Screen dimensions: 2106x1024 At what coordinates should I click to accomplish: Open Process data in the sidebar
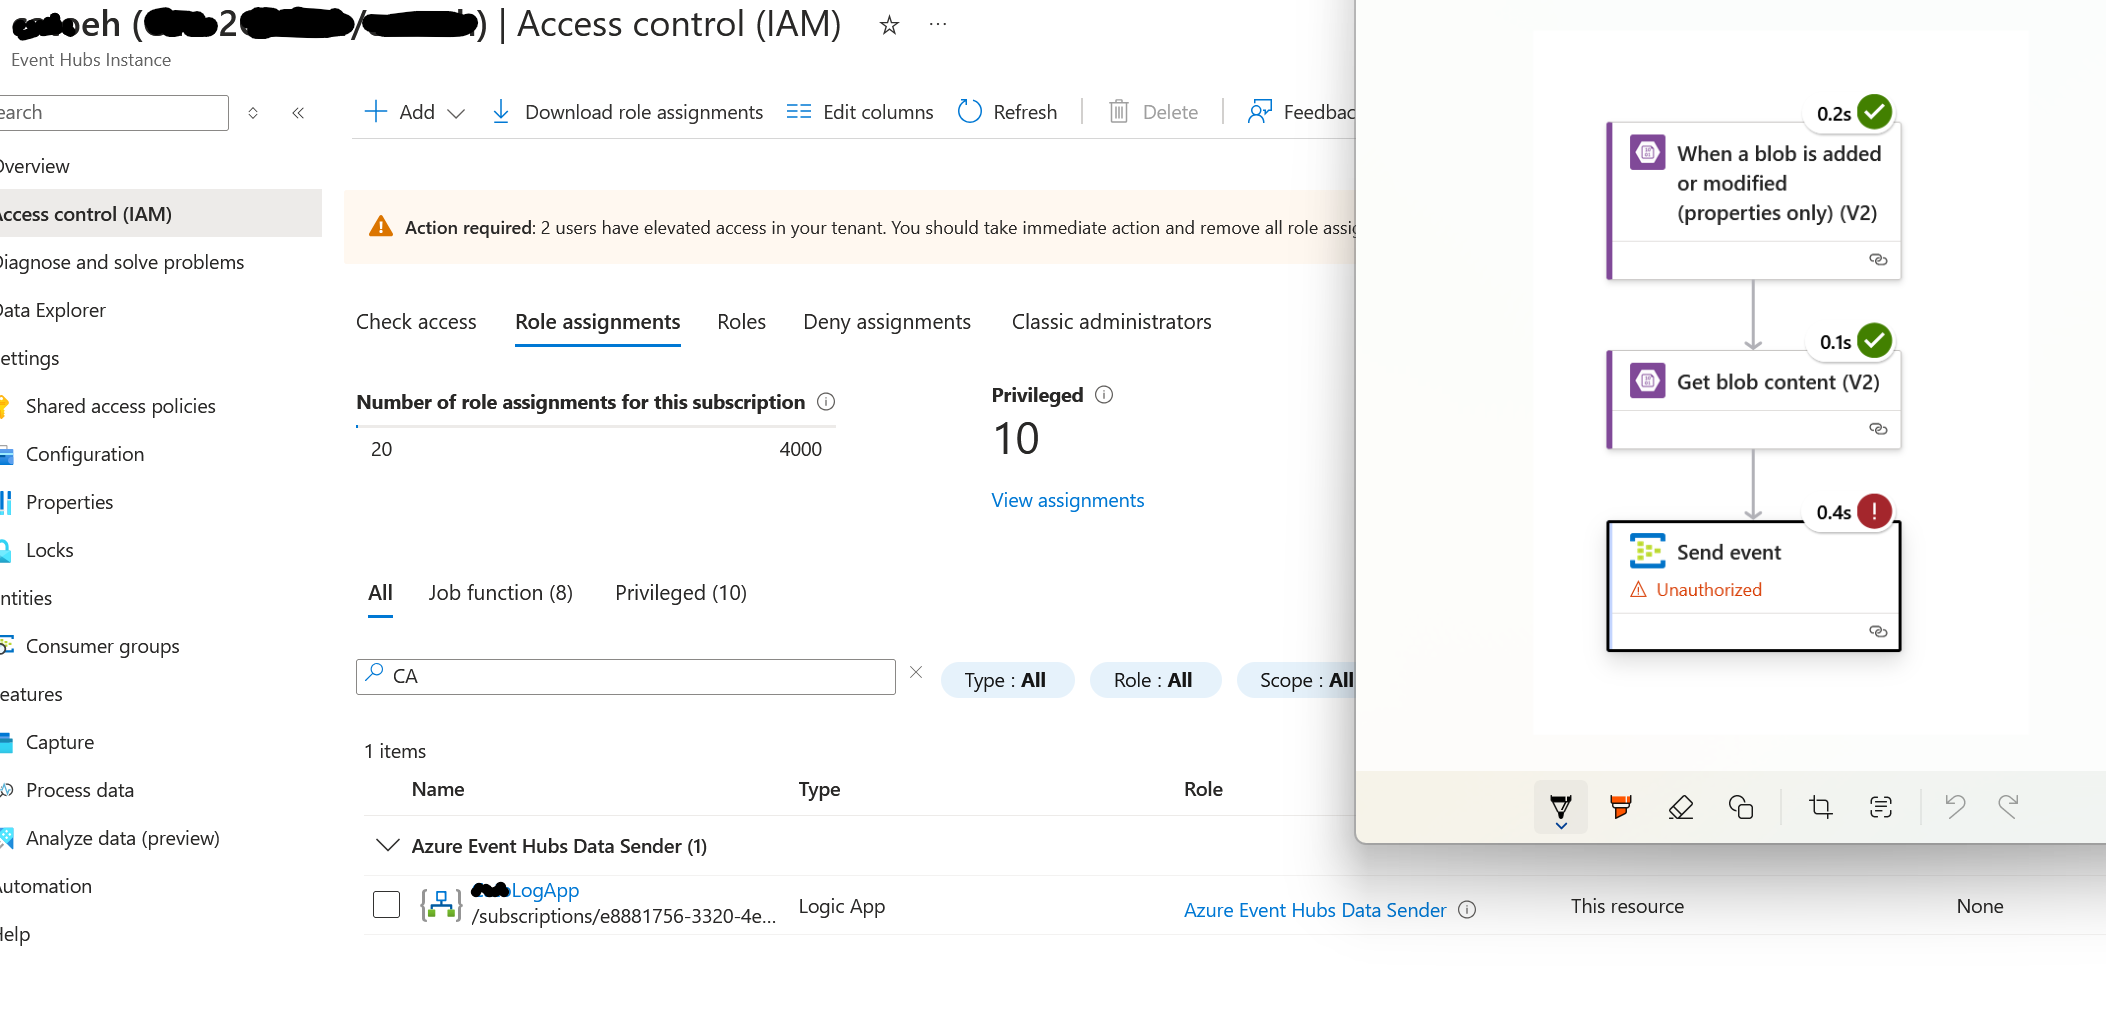click(80, 790)
